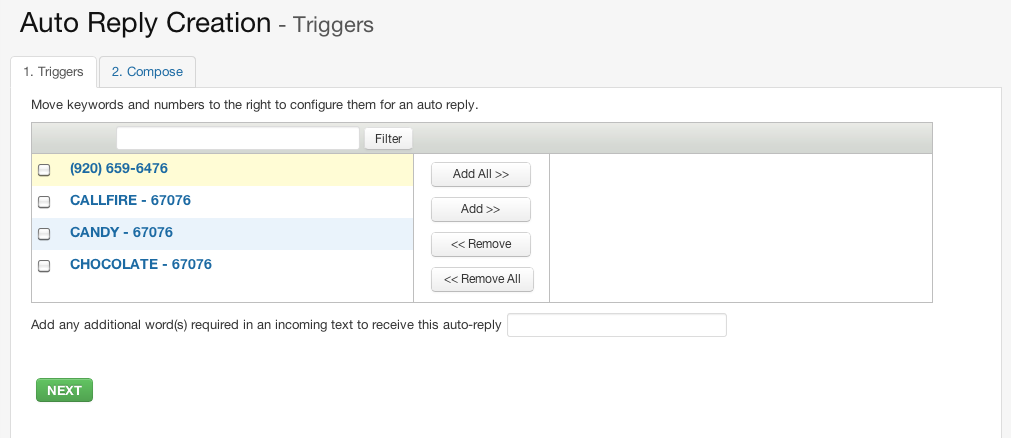
Task: Click the CHOCOLATE - 67076 keyword
Action: pyautogui.click(x=141, y=265)
